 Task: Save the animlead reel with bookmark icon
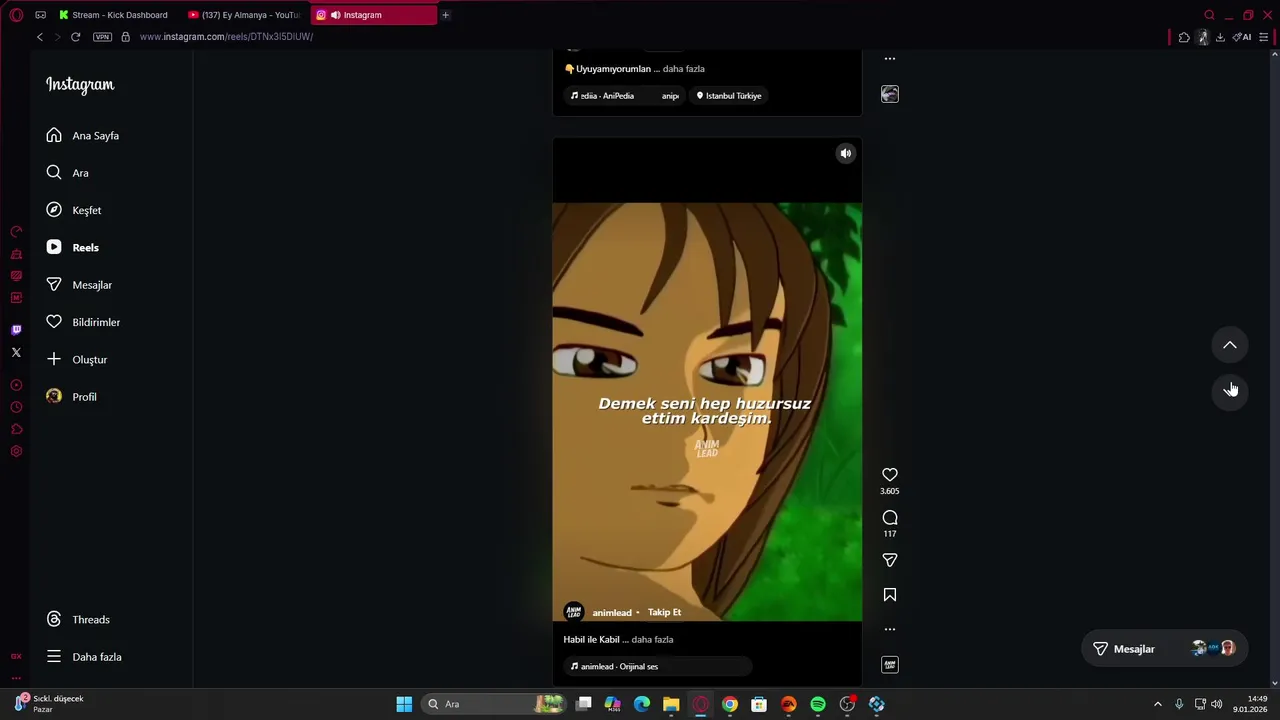pyautogui.click(x=890, y=595)
